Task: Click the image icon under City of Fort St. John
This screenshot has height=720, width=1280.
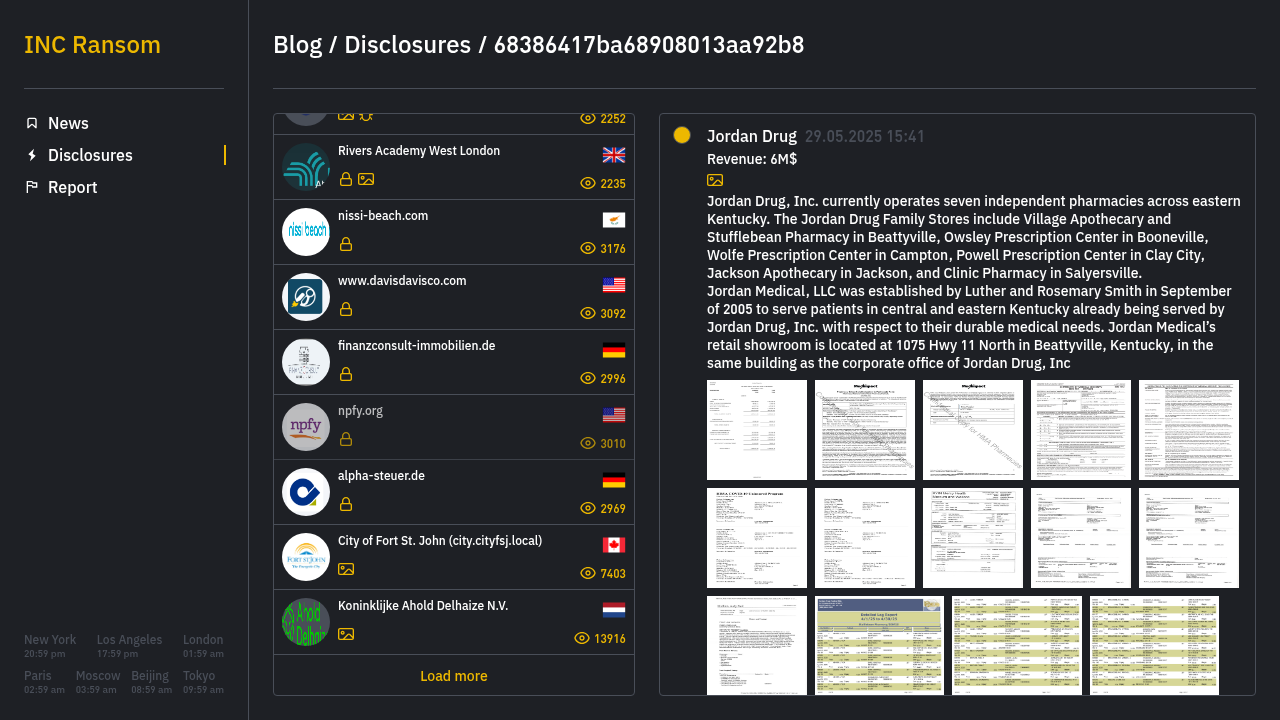Action: pos(346,569)
